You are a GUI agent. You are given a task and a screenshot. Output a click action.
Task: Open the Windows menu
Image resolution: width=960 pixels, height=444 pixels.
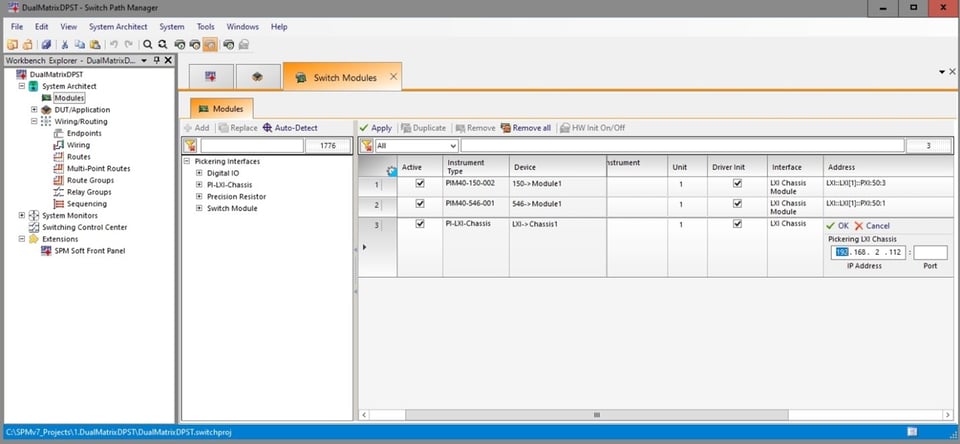click(x=242, y=27)
